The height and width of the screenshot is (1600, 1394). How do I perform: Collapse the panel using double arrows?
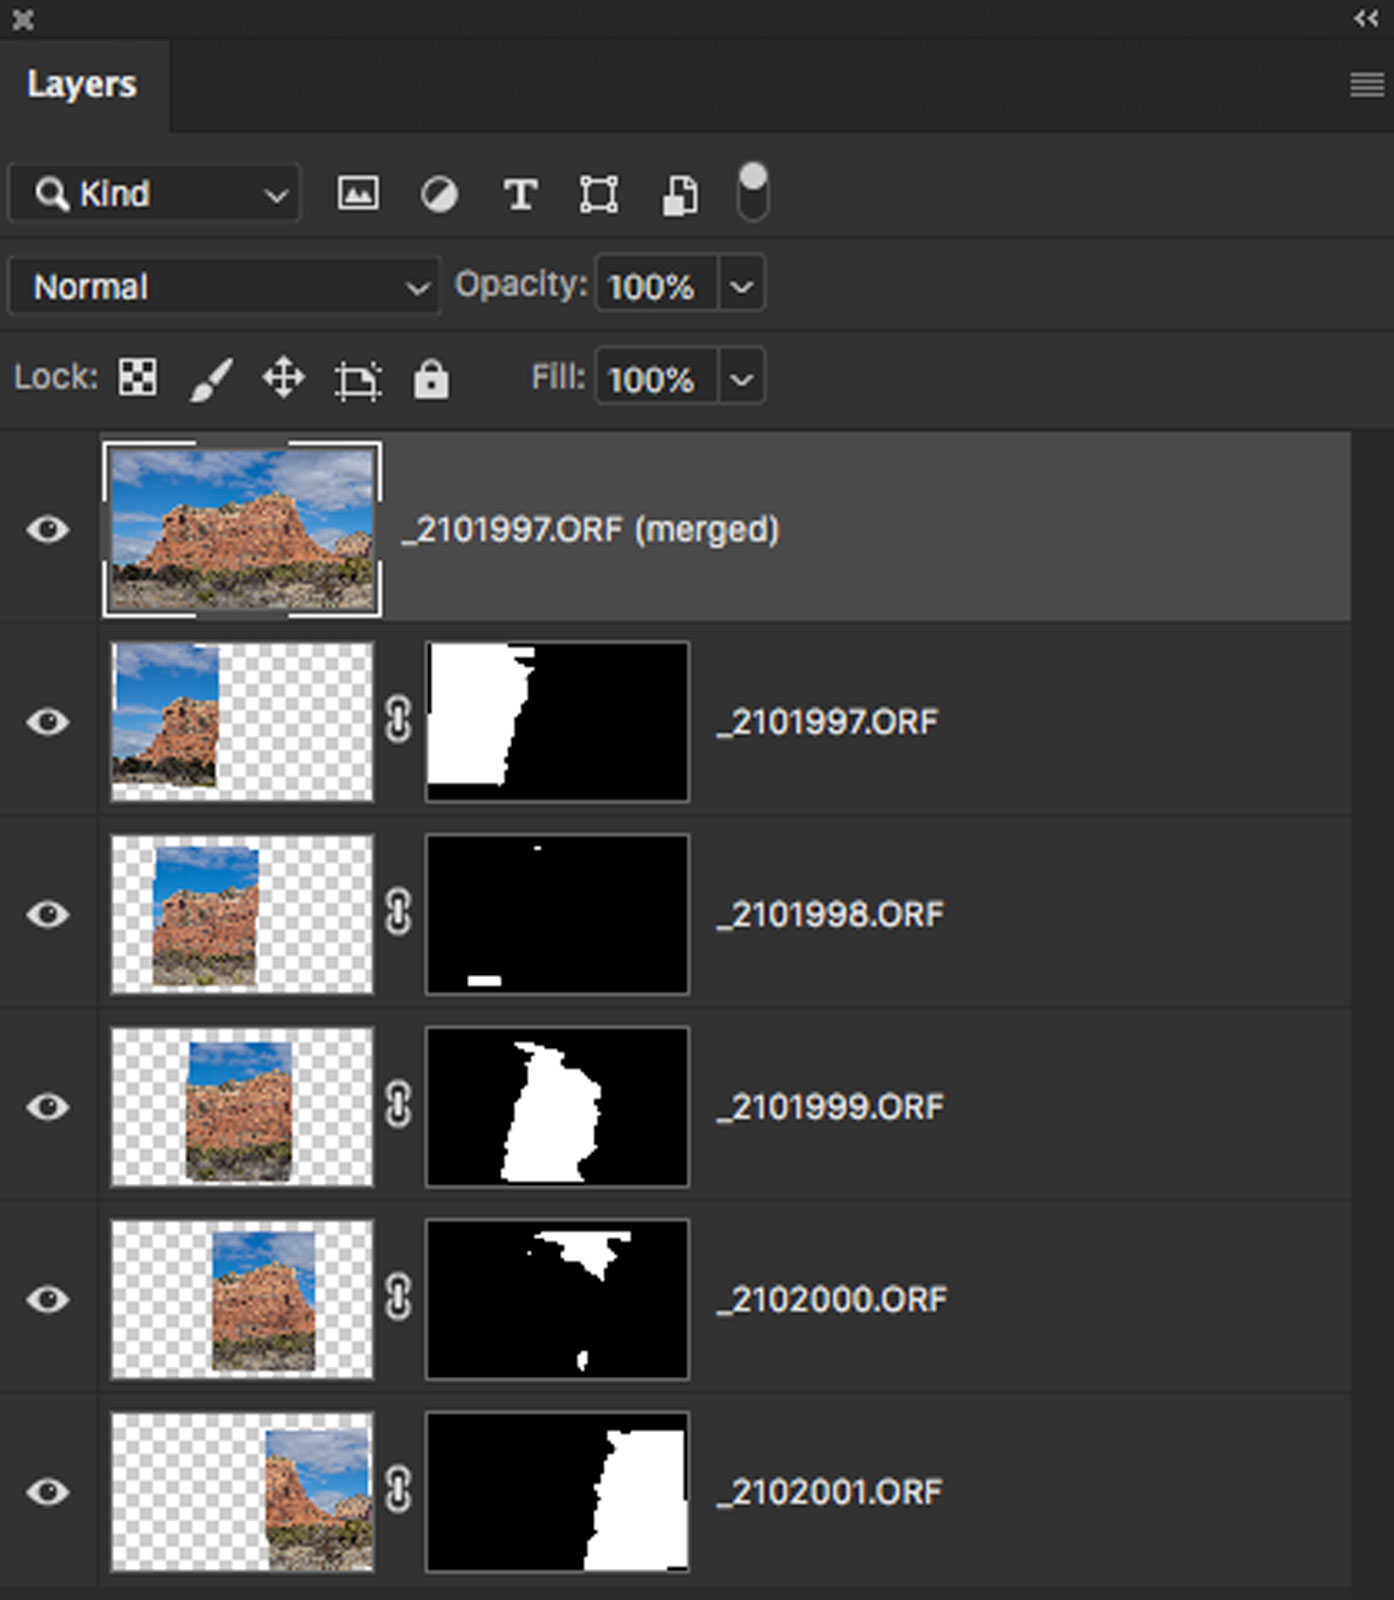(1366, 18)
